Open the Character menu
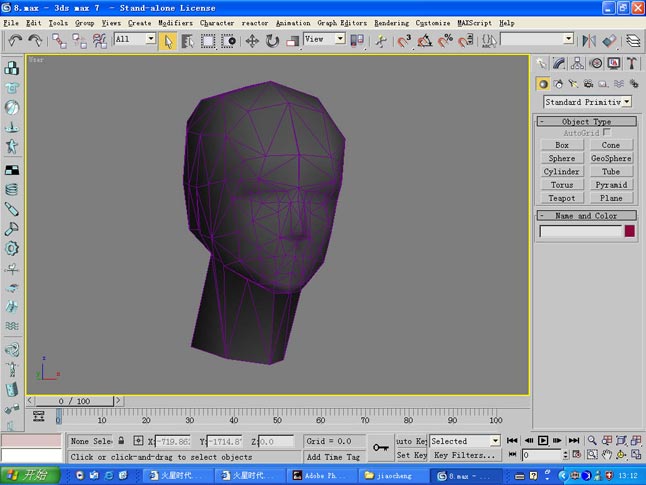Screen dimensions: 646x485 217,23
